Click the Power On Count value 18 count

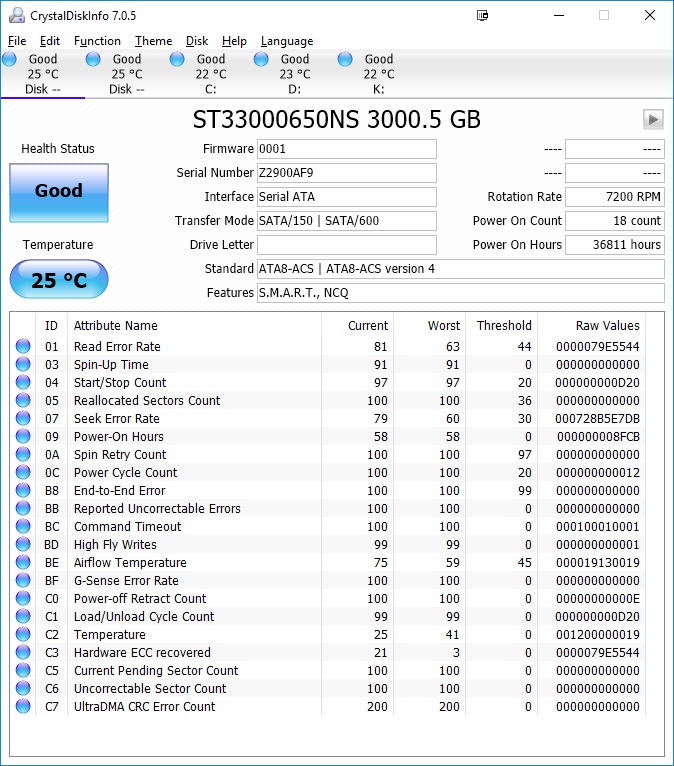[615, 221]
